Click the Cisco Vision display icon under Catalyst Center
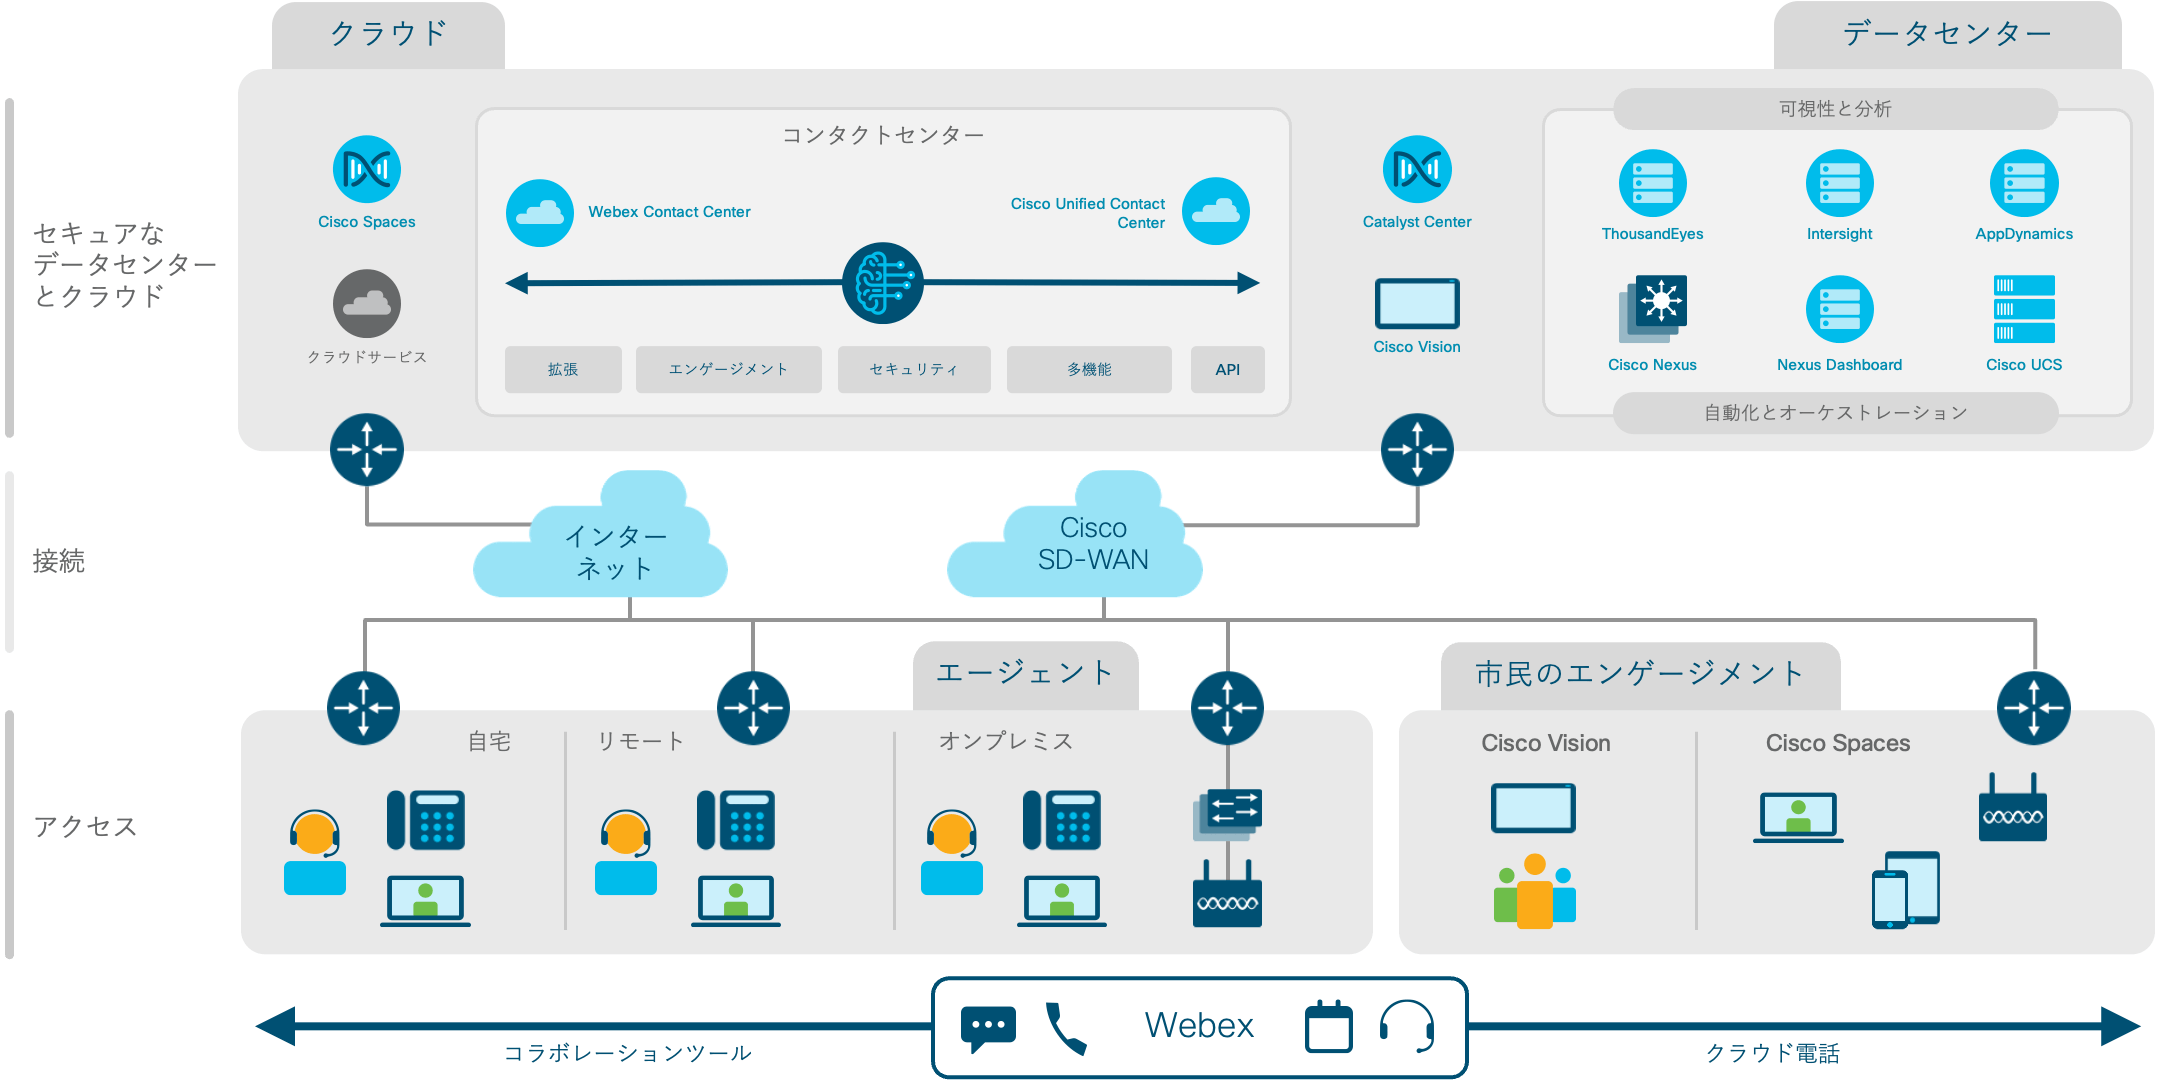 click(x=1417, y=304)
